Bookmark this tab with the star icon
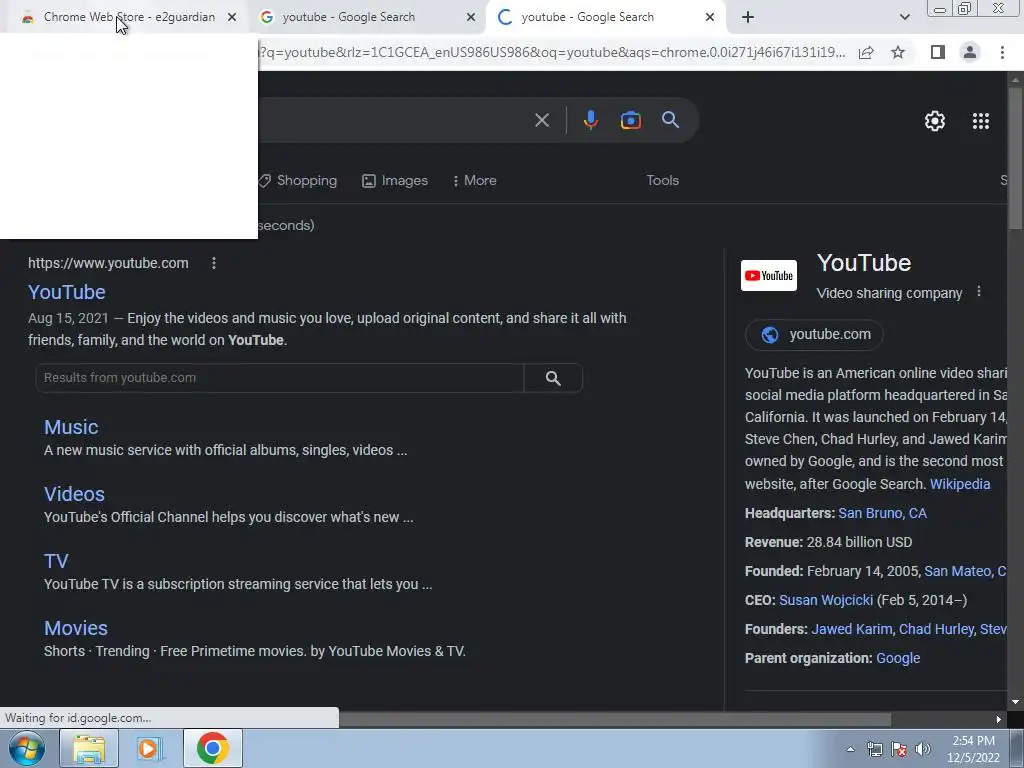 coord(898,52)
